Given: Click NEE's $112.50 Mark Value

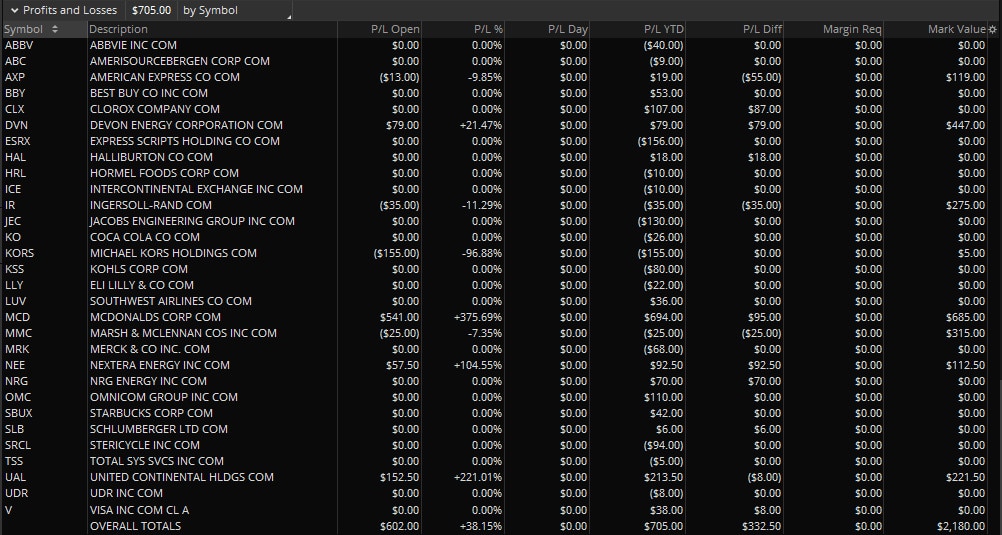Looking at the screenshot, I should click(966, 365).
